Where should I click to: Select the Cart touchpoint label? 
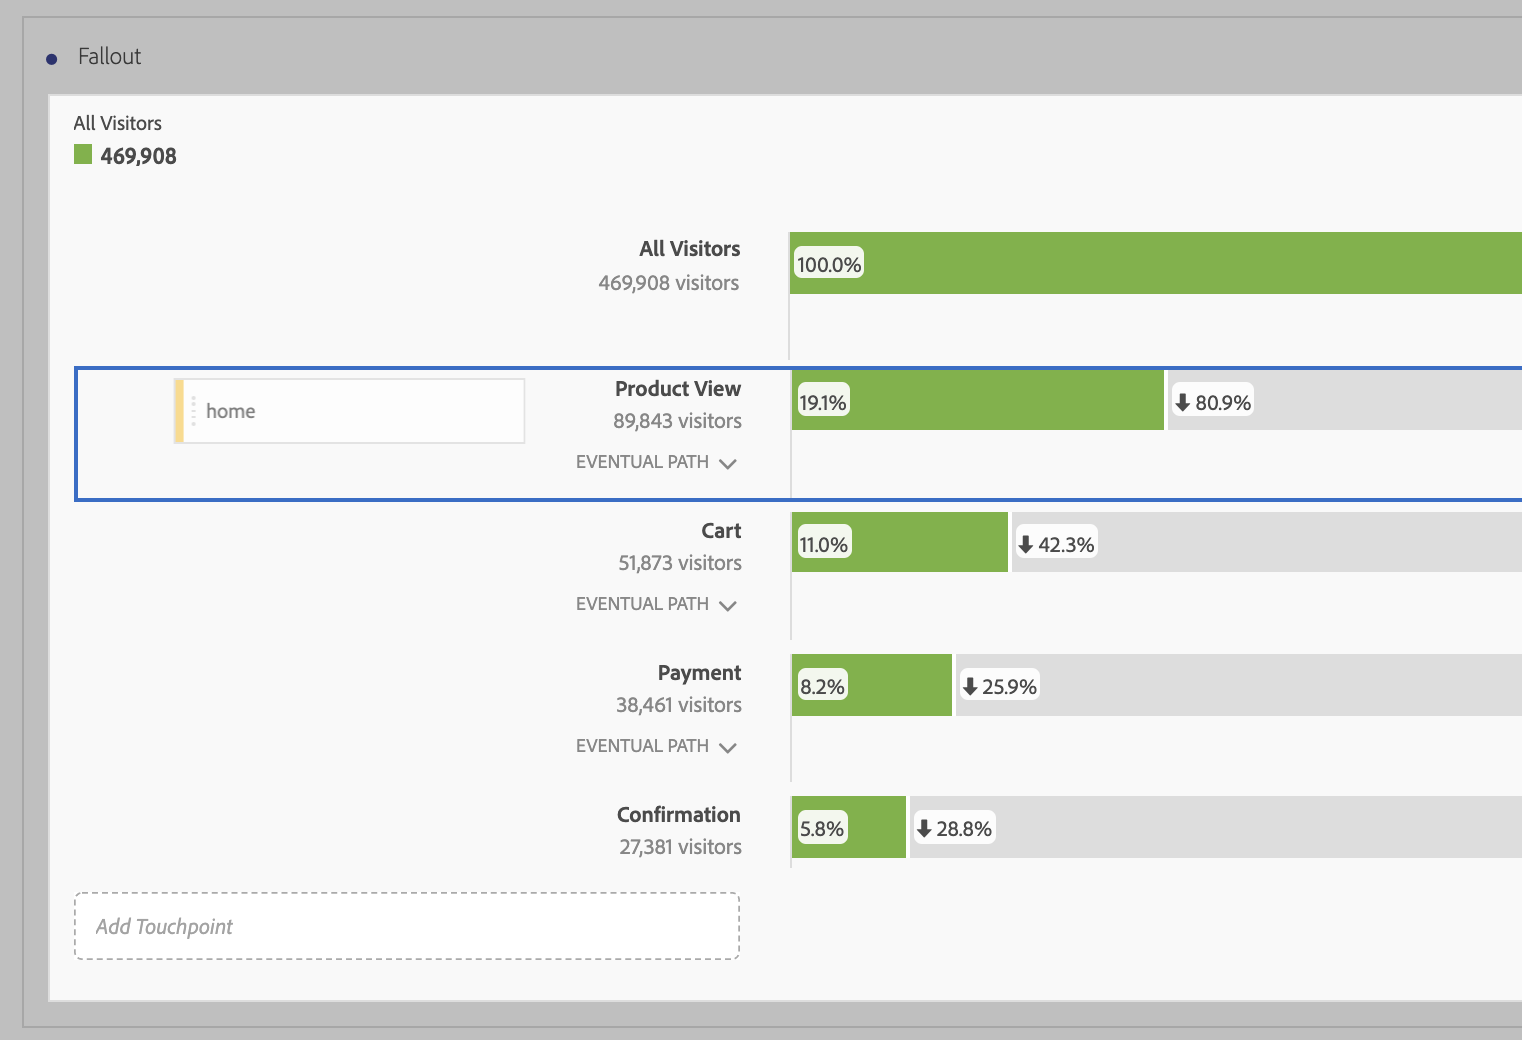pyautogui.click(x=721, y=531)
